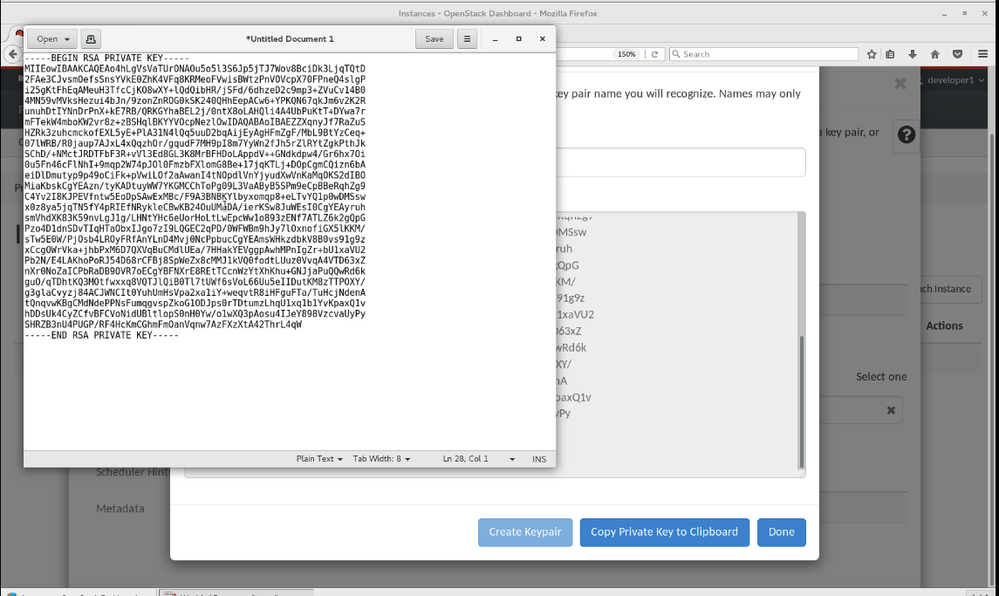Save the Untitled Document 1 file
The width and height of the screenshot is (999, 596).
(434, 39)
